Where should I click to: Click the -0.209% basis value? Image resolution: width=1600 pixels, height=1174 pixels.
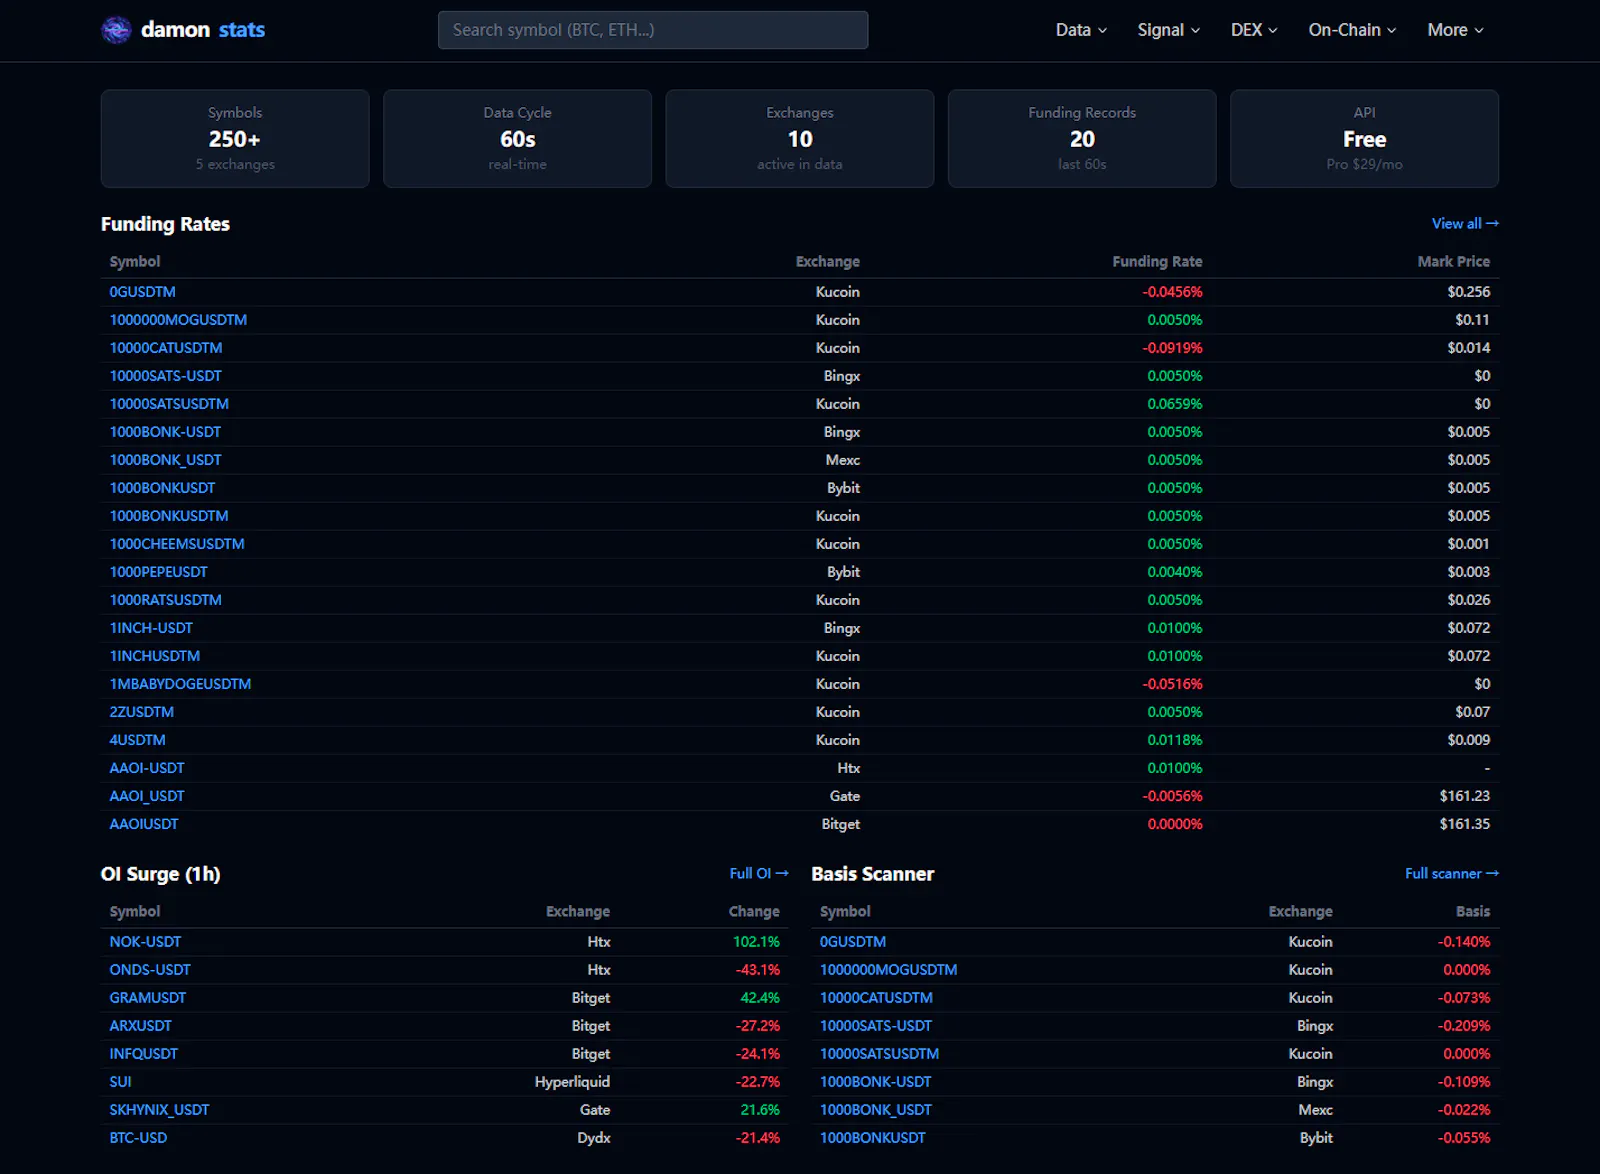(x=1464, y=1026)
